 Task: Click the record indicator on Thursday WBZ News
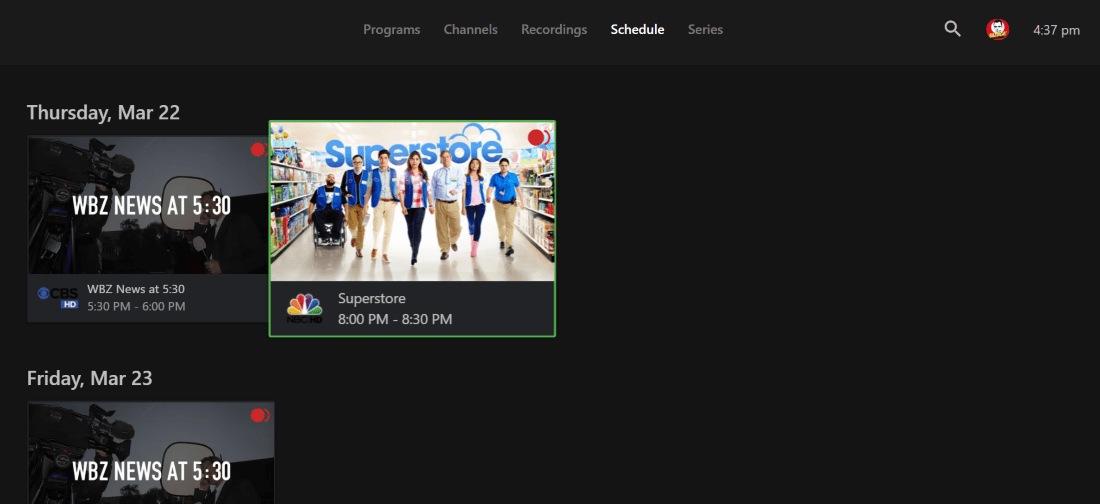click(x=259, y=150)
